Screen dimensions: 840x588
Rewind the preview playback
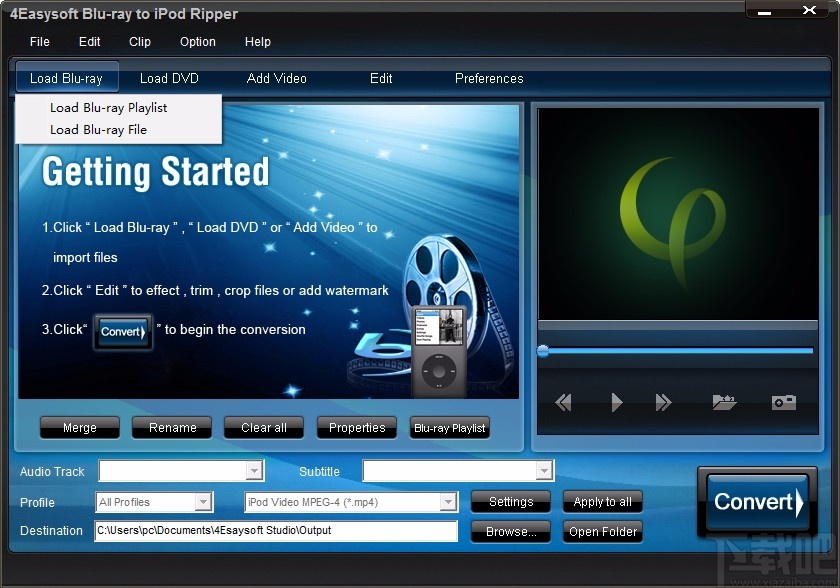coord(562,402)
